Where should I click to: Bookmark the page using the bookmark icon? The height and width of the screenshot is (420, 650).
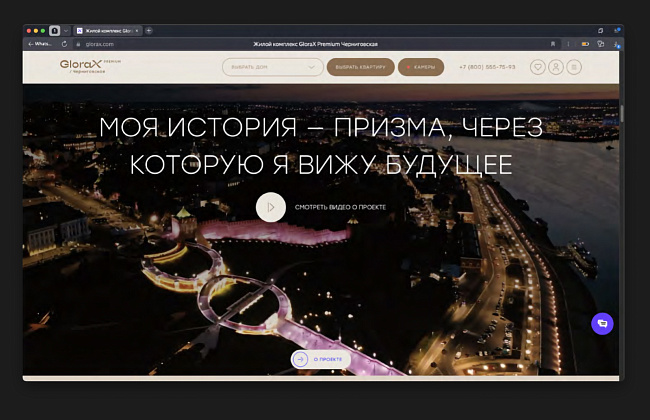point(553,44)
